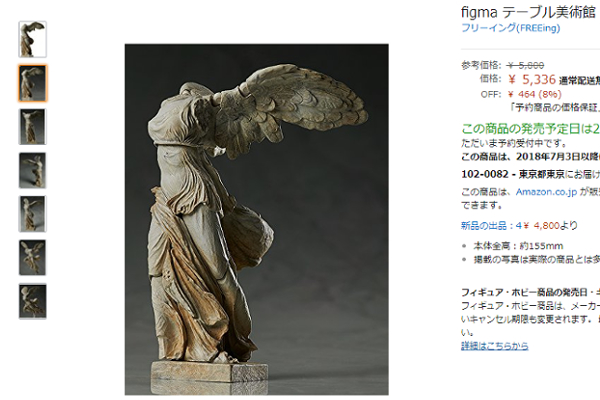Click the ¥ 464 (8%) discount amount
This screenshot has width=600, height=400.
click(x=535, y=94)
